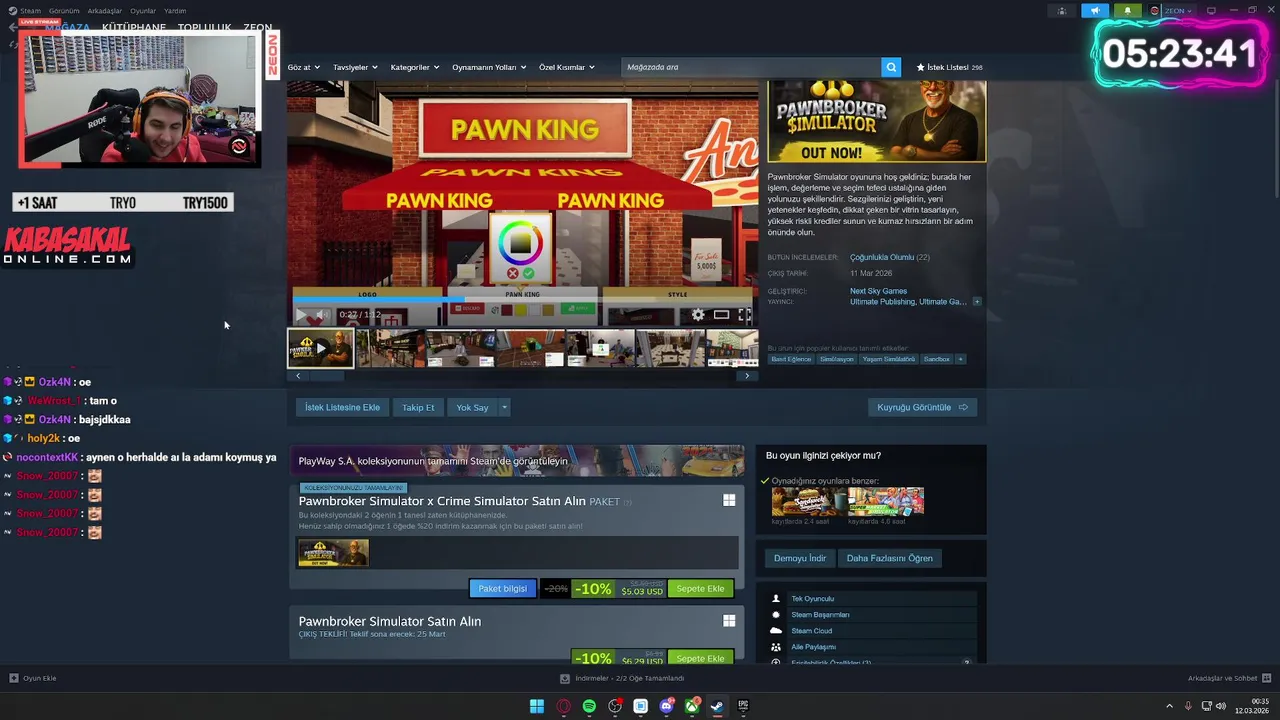This screenshot has width=1280, height=720.
Task: Open the Göz at dropdown menu
Action: [303, 67]
